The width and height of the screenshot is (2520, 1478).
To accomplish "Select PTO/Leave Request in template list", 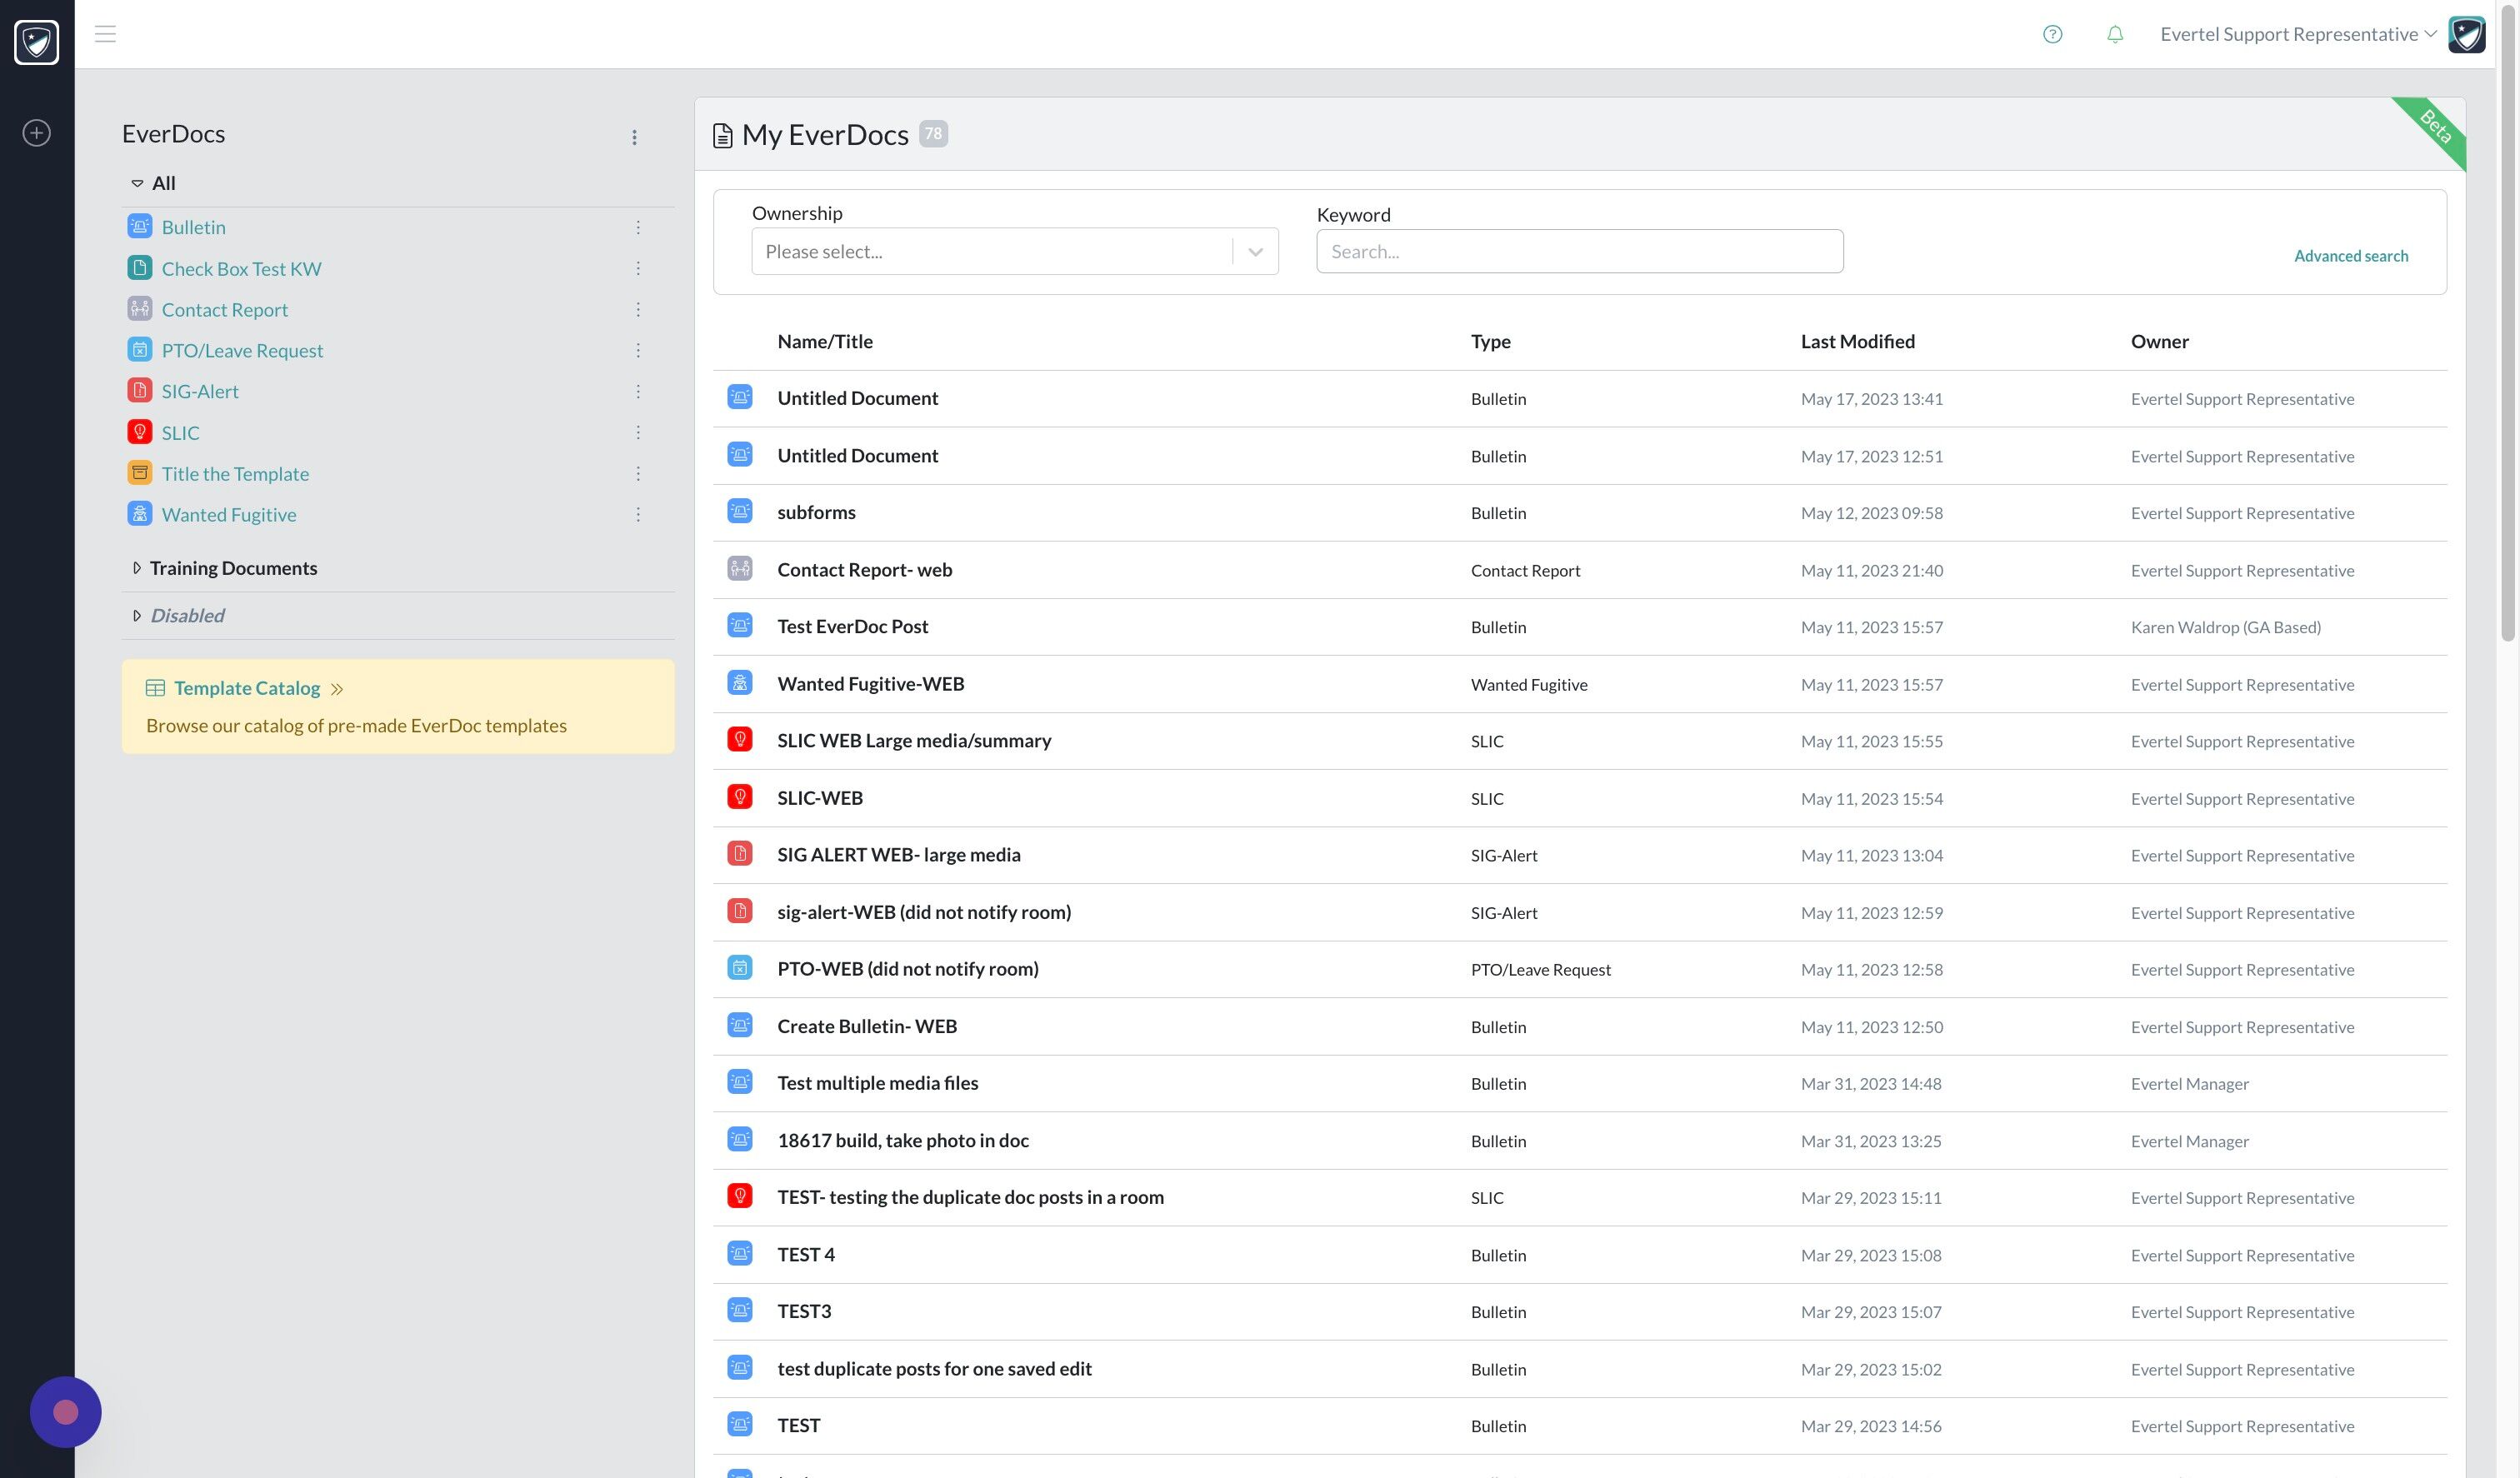I will (242, 351).
